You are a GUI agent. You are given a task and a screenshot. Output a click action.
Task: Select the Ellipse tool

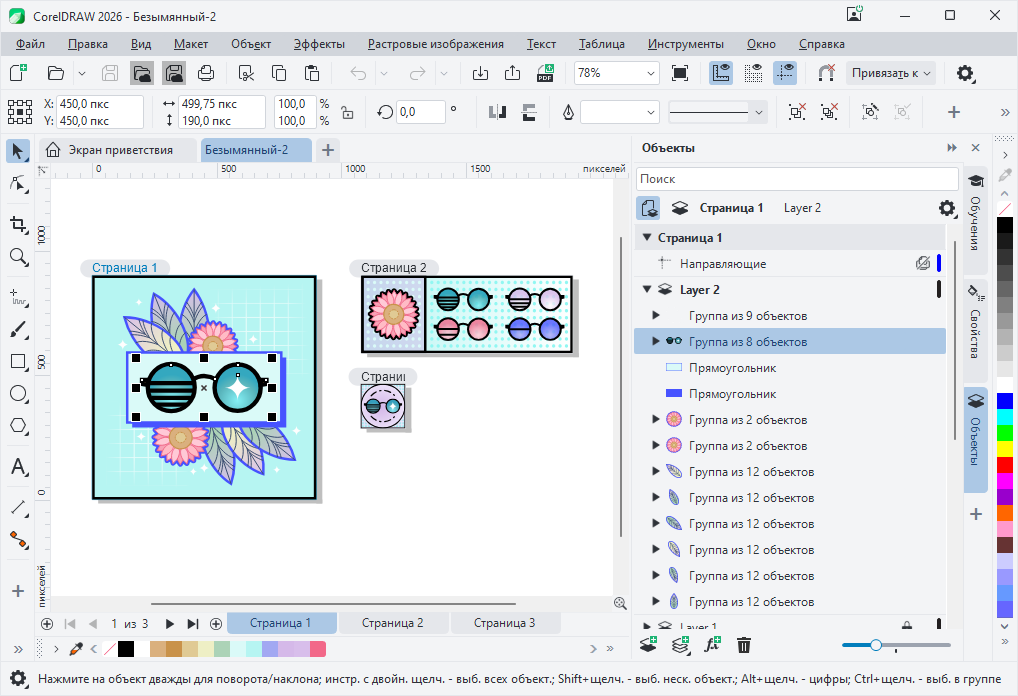pyautogui.click(x=18, y=393)
